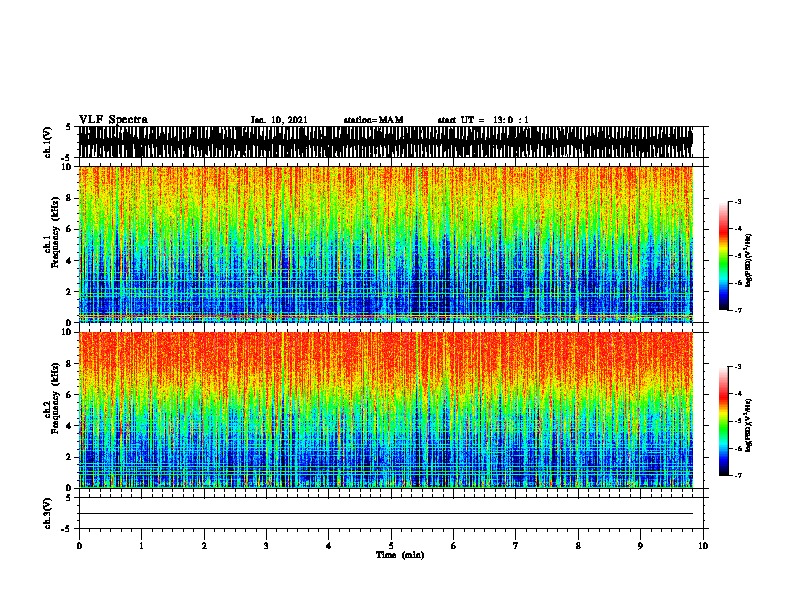Click the "6" kHz tick of ch.2 spectrogram

point(70,395)
